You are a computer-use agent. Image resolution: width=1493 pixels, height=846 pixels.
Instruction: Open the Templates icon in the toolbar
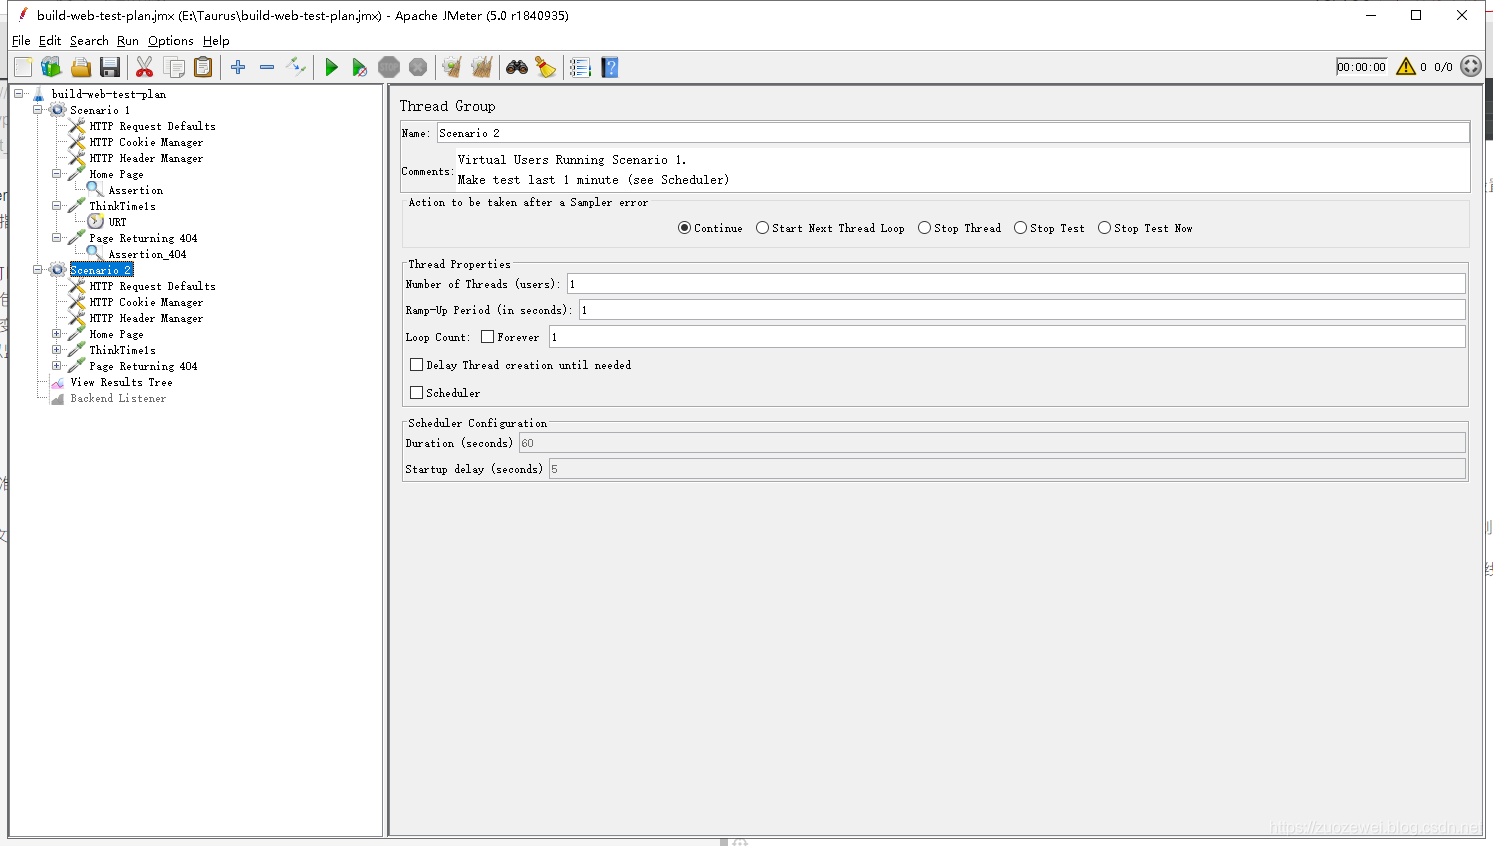[51, 67]
